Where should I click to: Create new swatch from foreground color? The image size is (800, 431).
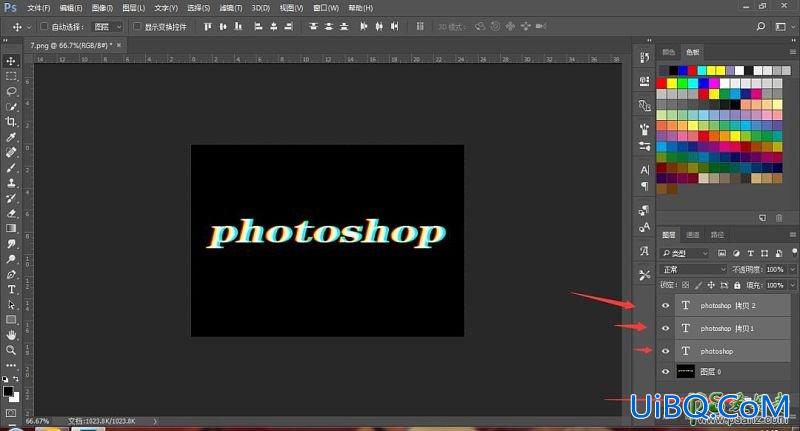762,218
